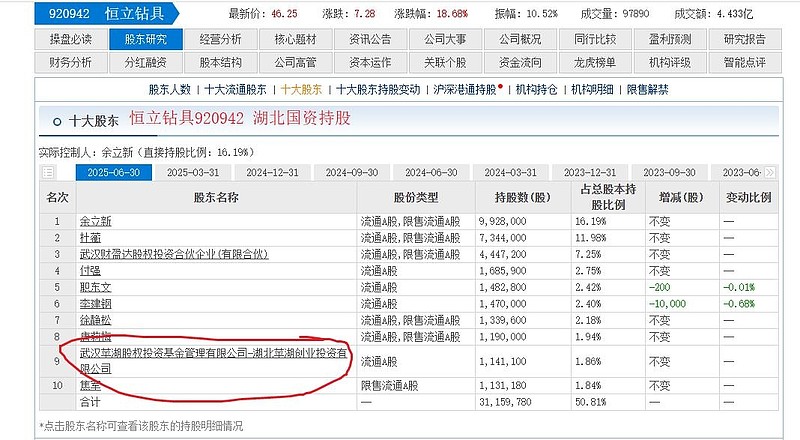This screenshot has width=800, height=440.
Task: Open the 机构评级 tab
Action: (x=670, y=62)
